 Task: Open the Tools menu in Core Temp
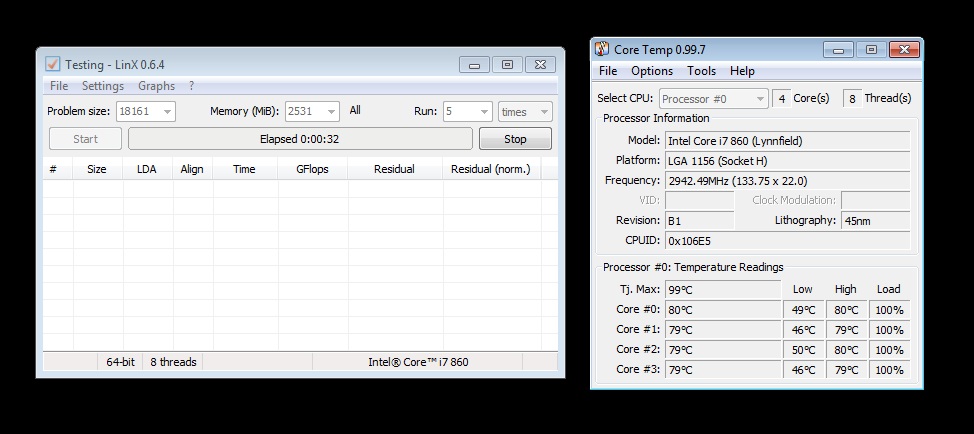[x=701, y=71]
